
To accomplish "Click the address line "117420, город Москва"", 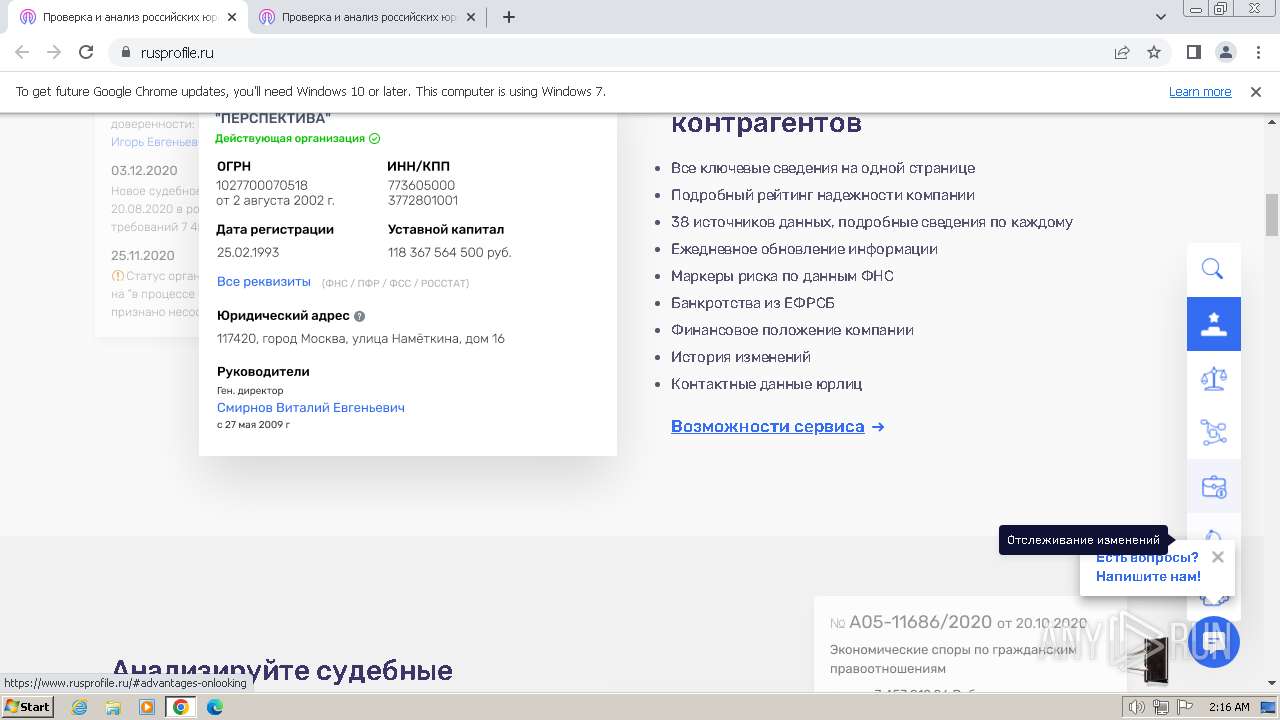I will [x=361, y=339].
